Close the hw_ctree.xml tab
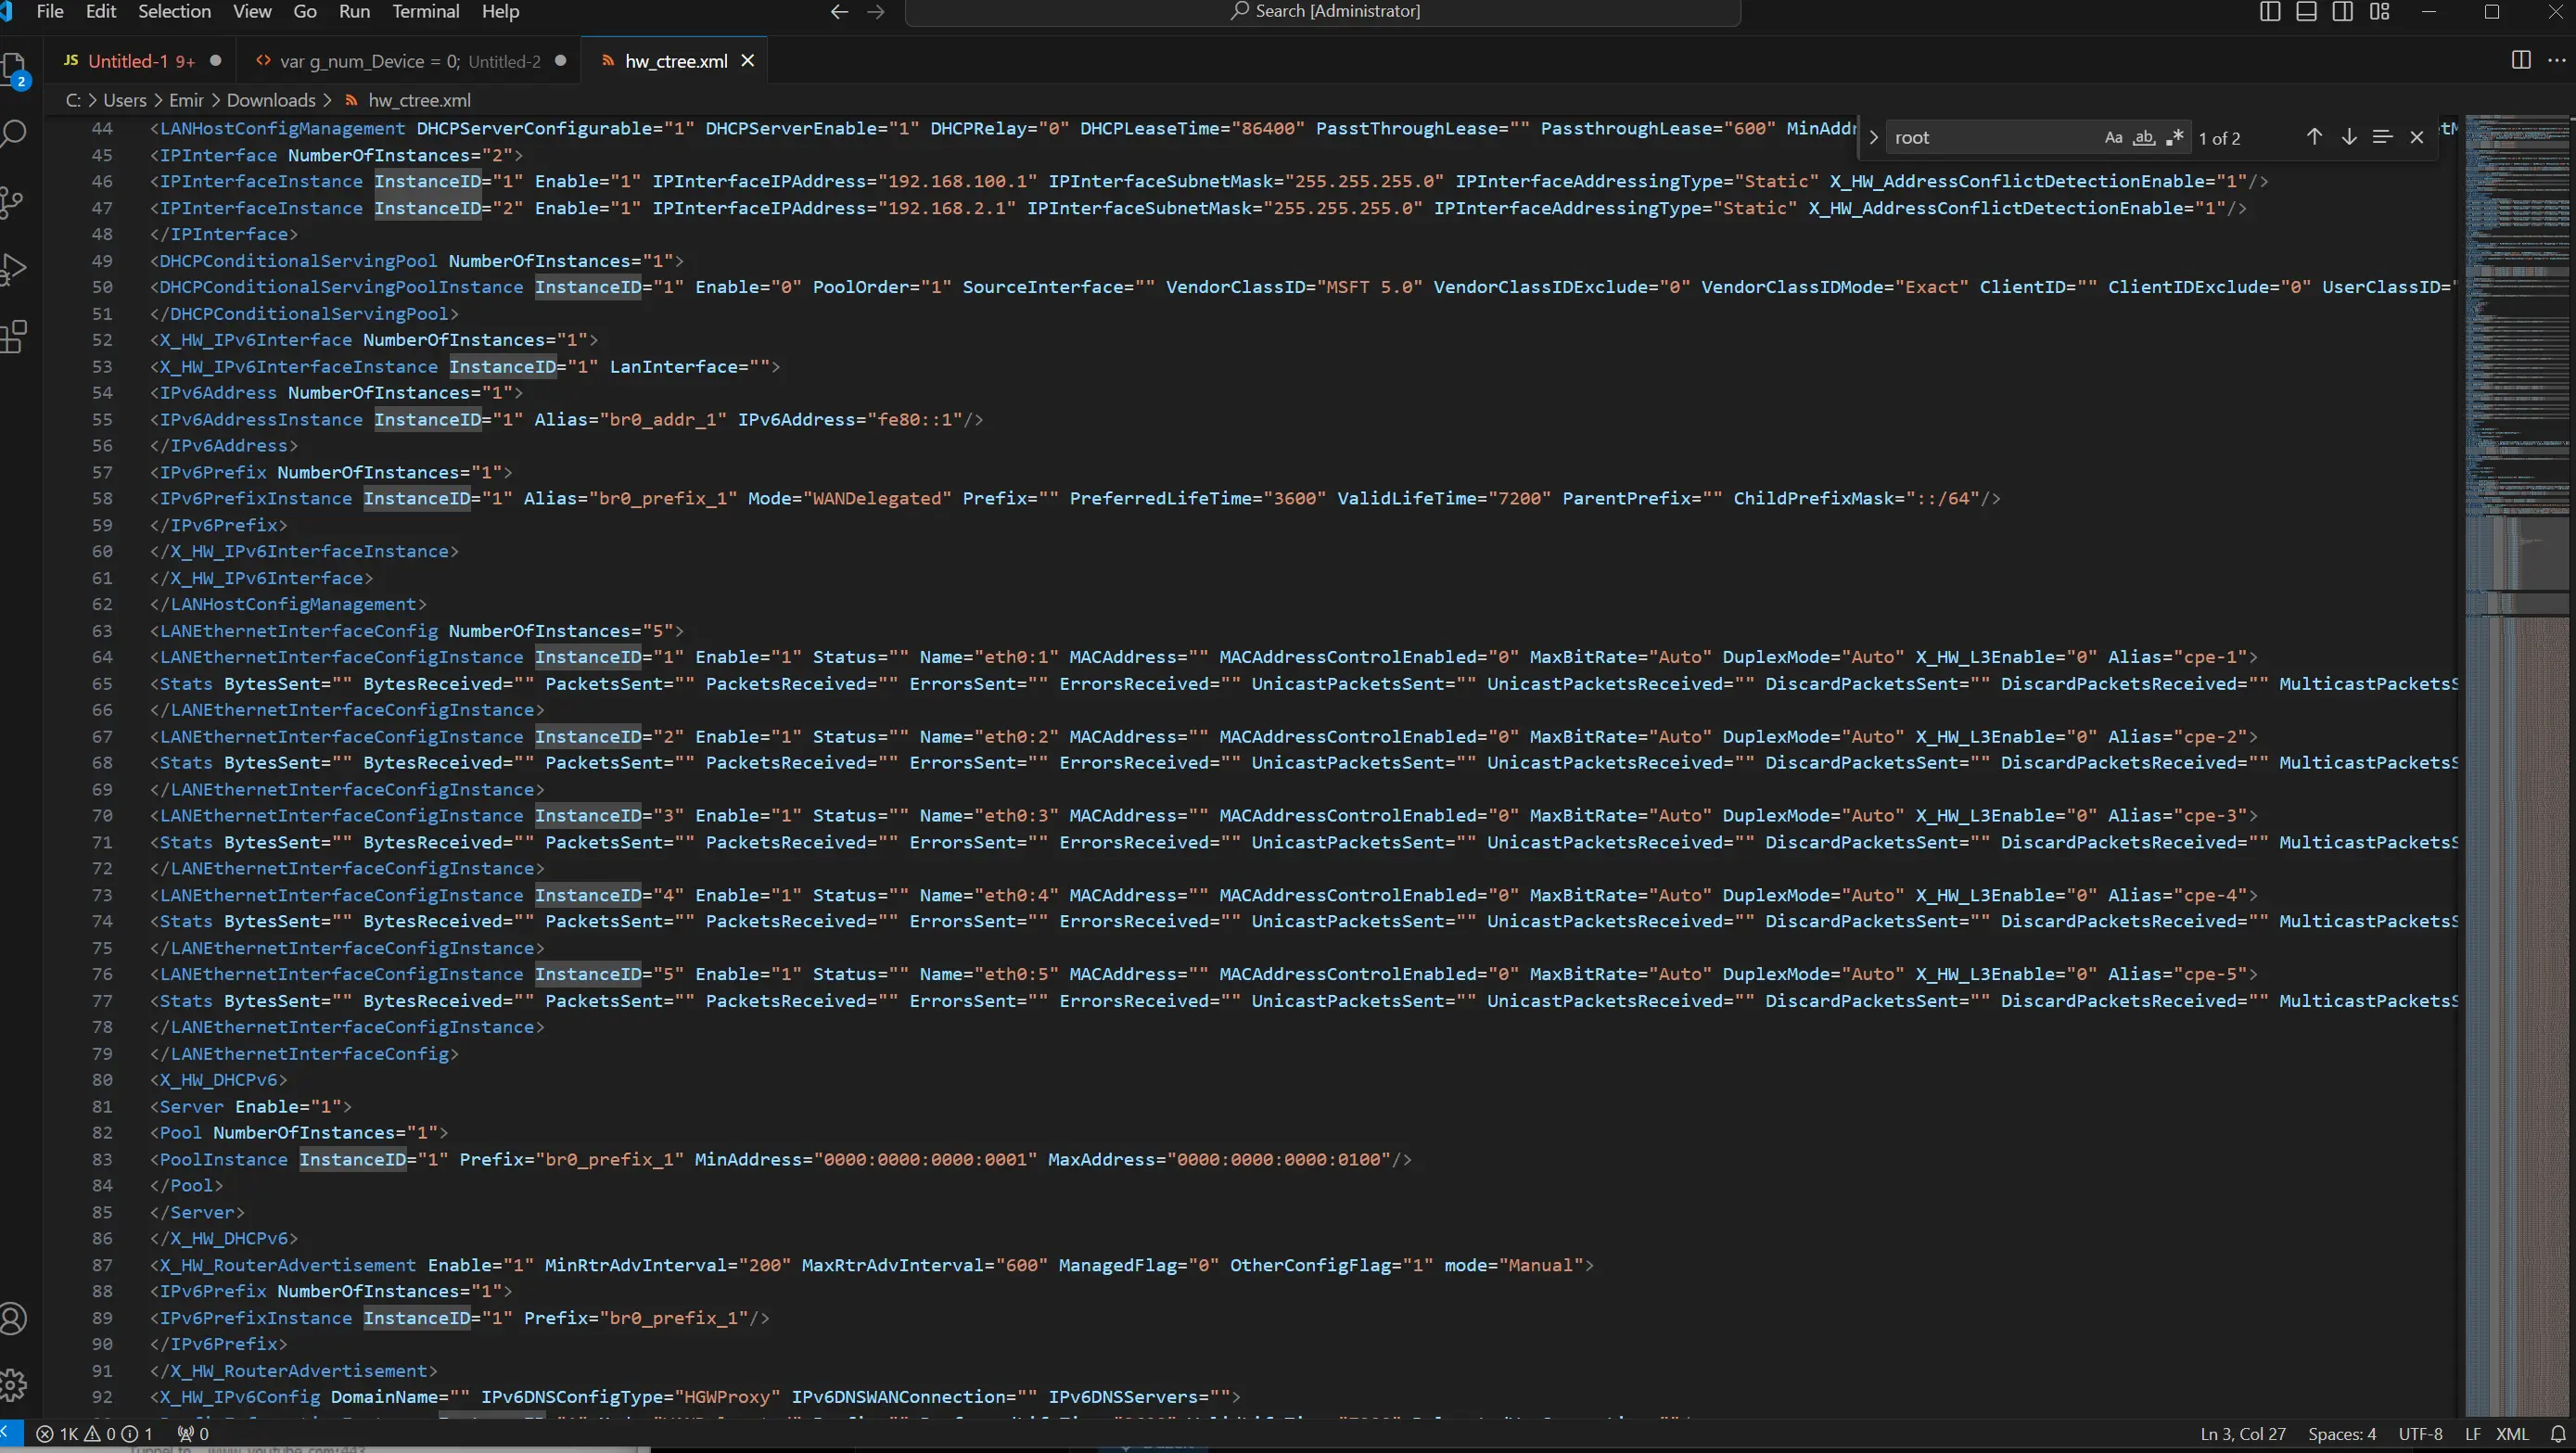2576x1453 pixels. (747, 61)
